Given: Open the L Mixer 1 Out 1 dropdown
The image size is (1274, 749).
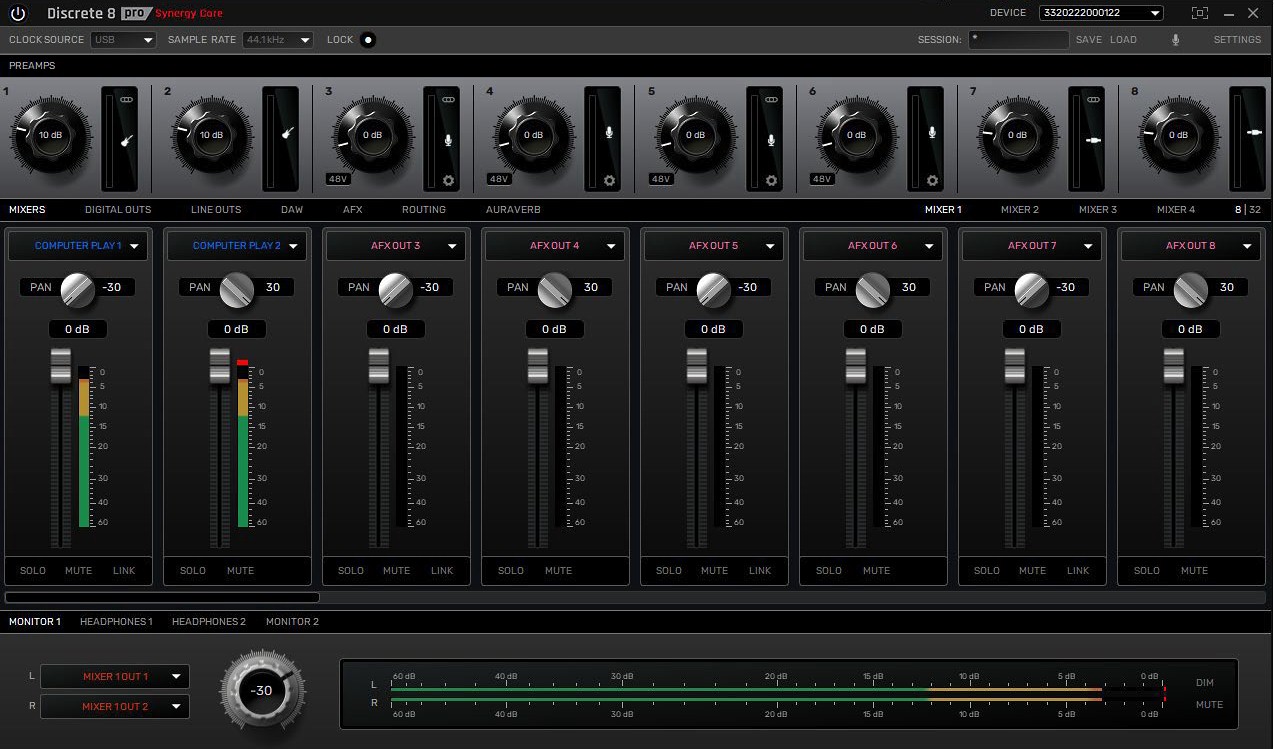Looking at the screenshot, I should (115, 677).
